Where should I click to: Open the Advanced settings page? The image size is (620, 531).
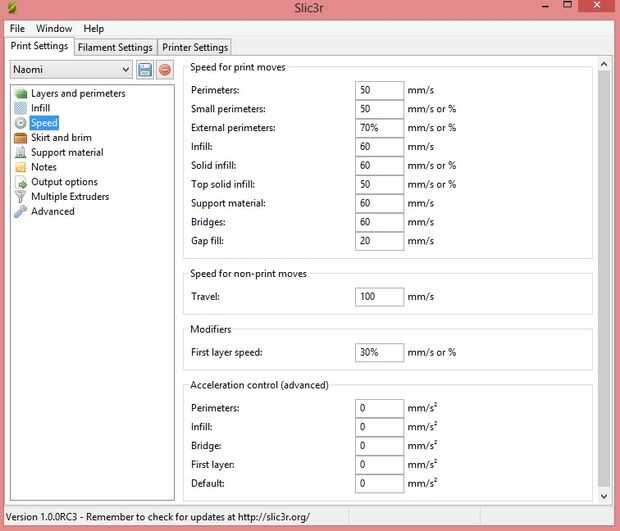click(53, 211)
